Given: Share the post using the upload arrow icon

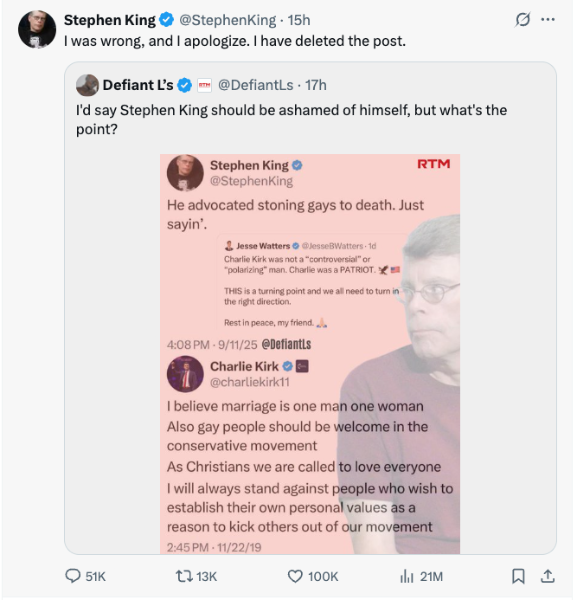Looking at the screenshot, I should pyautogui.click(x=548, y=576).
